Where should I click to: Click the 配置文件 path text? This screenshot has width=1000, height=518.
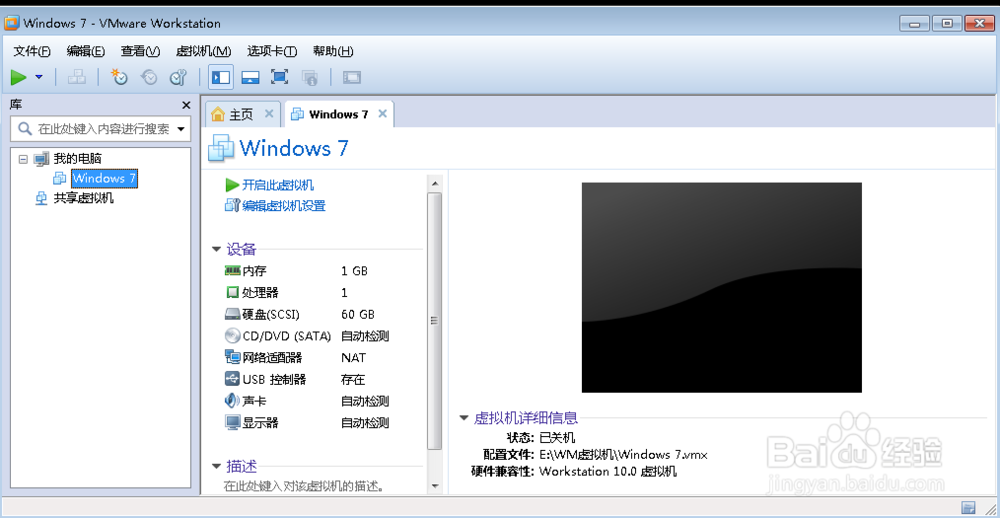coord(623,455)
